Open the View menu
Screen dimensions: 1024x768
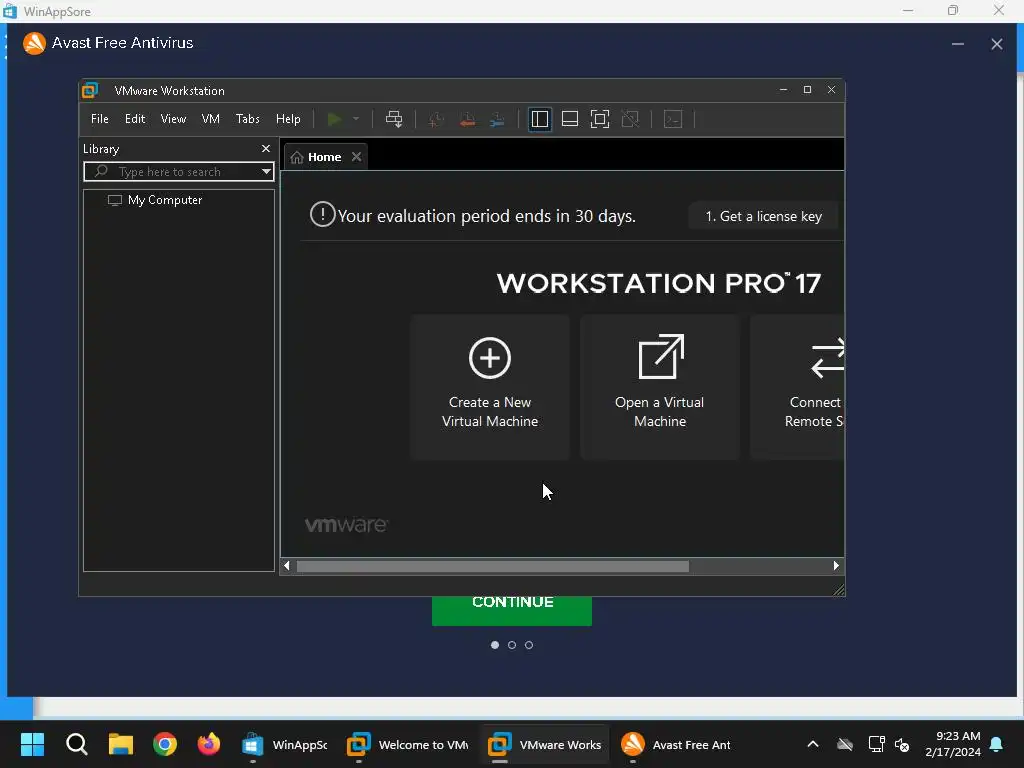pyautogui.click(x=173, y=119)
